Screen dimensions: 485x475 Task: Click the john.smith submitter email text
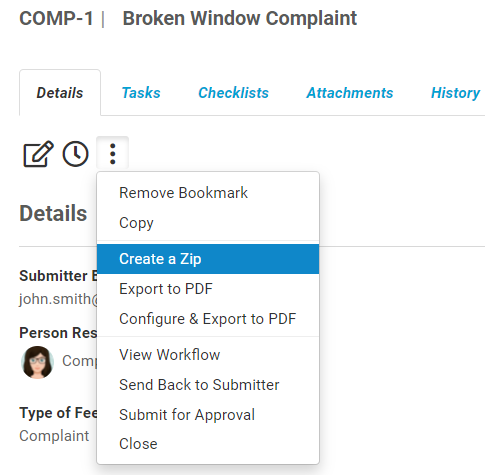point(58,299)
